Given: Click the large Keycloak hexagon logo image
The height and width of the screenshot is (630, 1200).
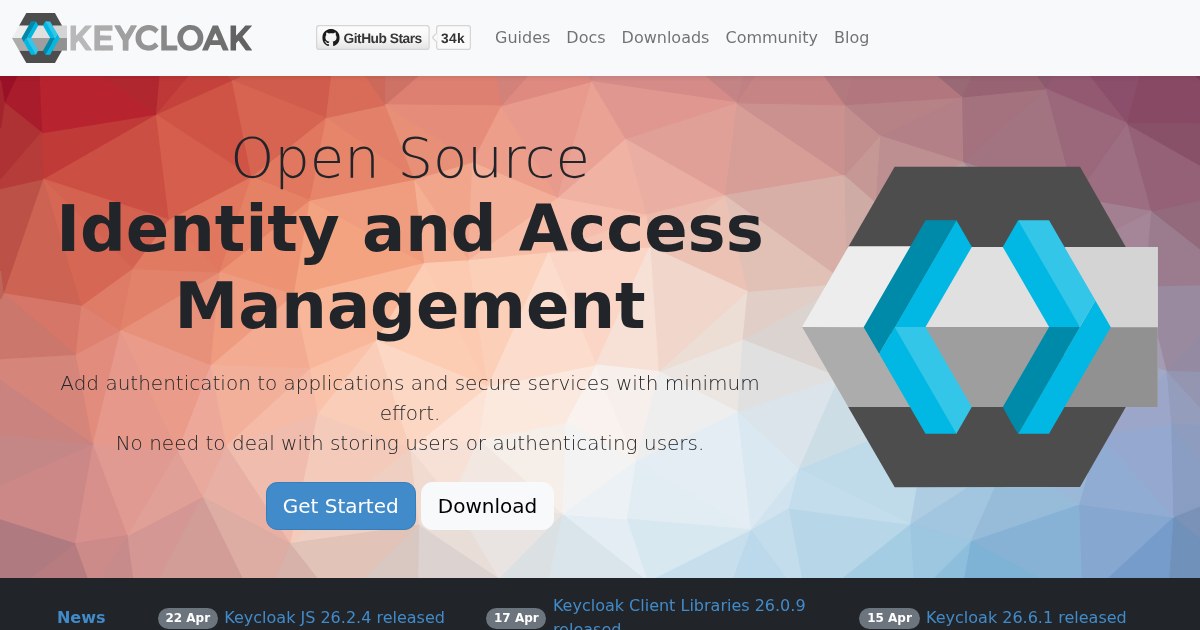Looking at the screenshot, I should point(980,327).
